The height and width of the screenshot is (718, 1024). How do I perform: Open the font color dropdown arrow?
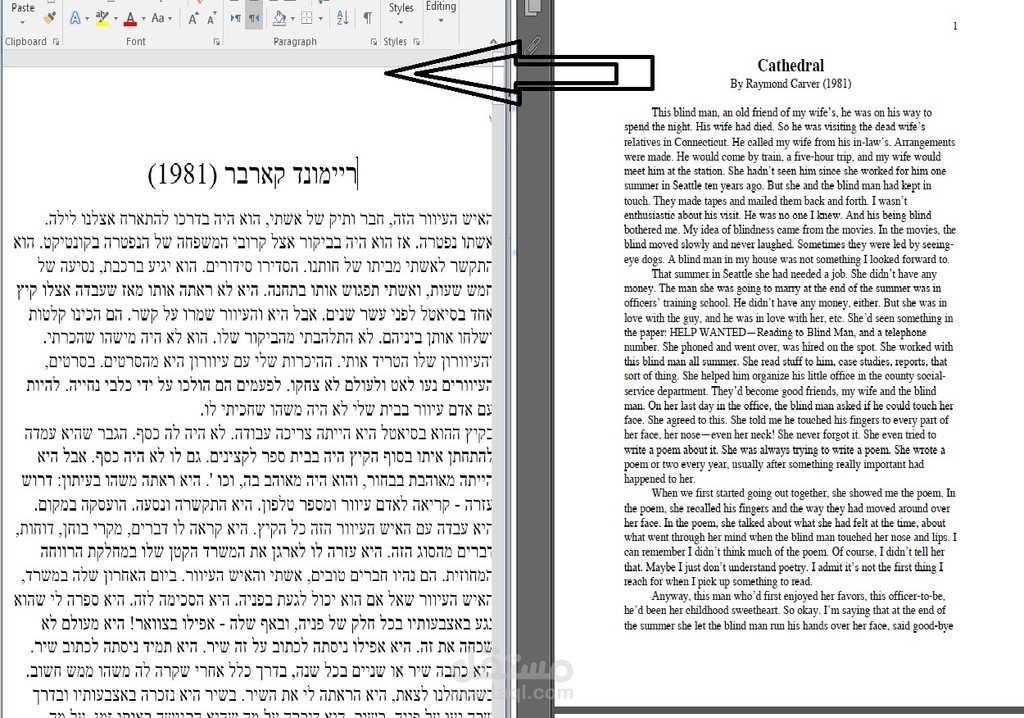coord(143,19)
